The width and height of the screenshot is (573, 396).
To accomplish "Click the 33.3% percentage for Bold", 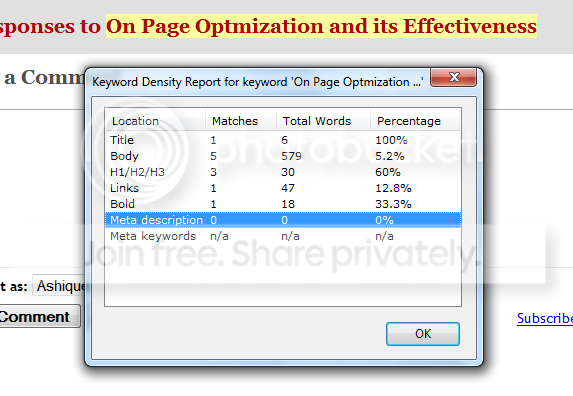I will coord(393,204).
